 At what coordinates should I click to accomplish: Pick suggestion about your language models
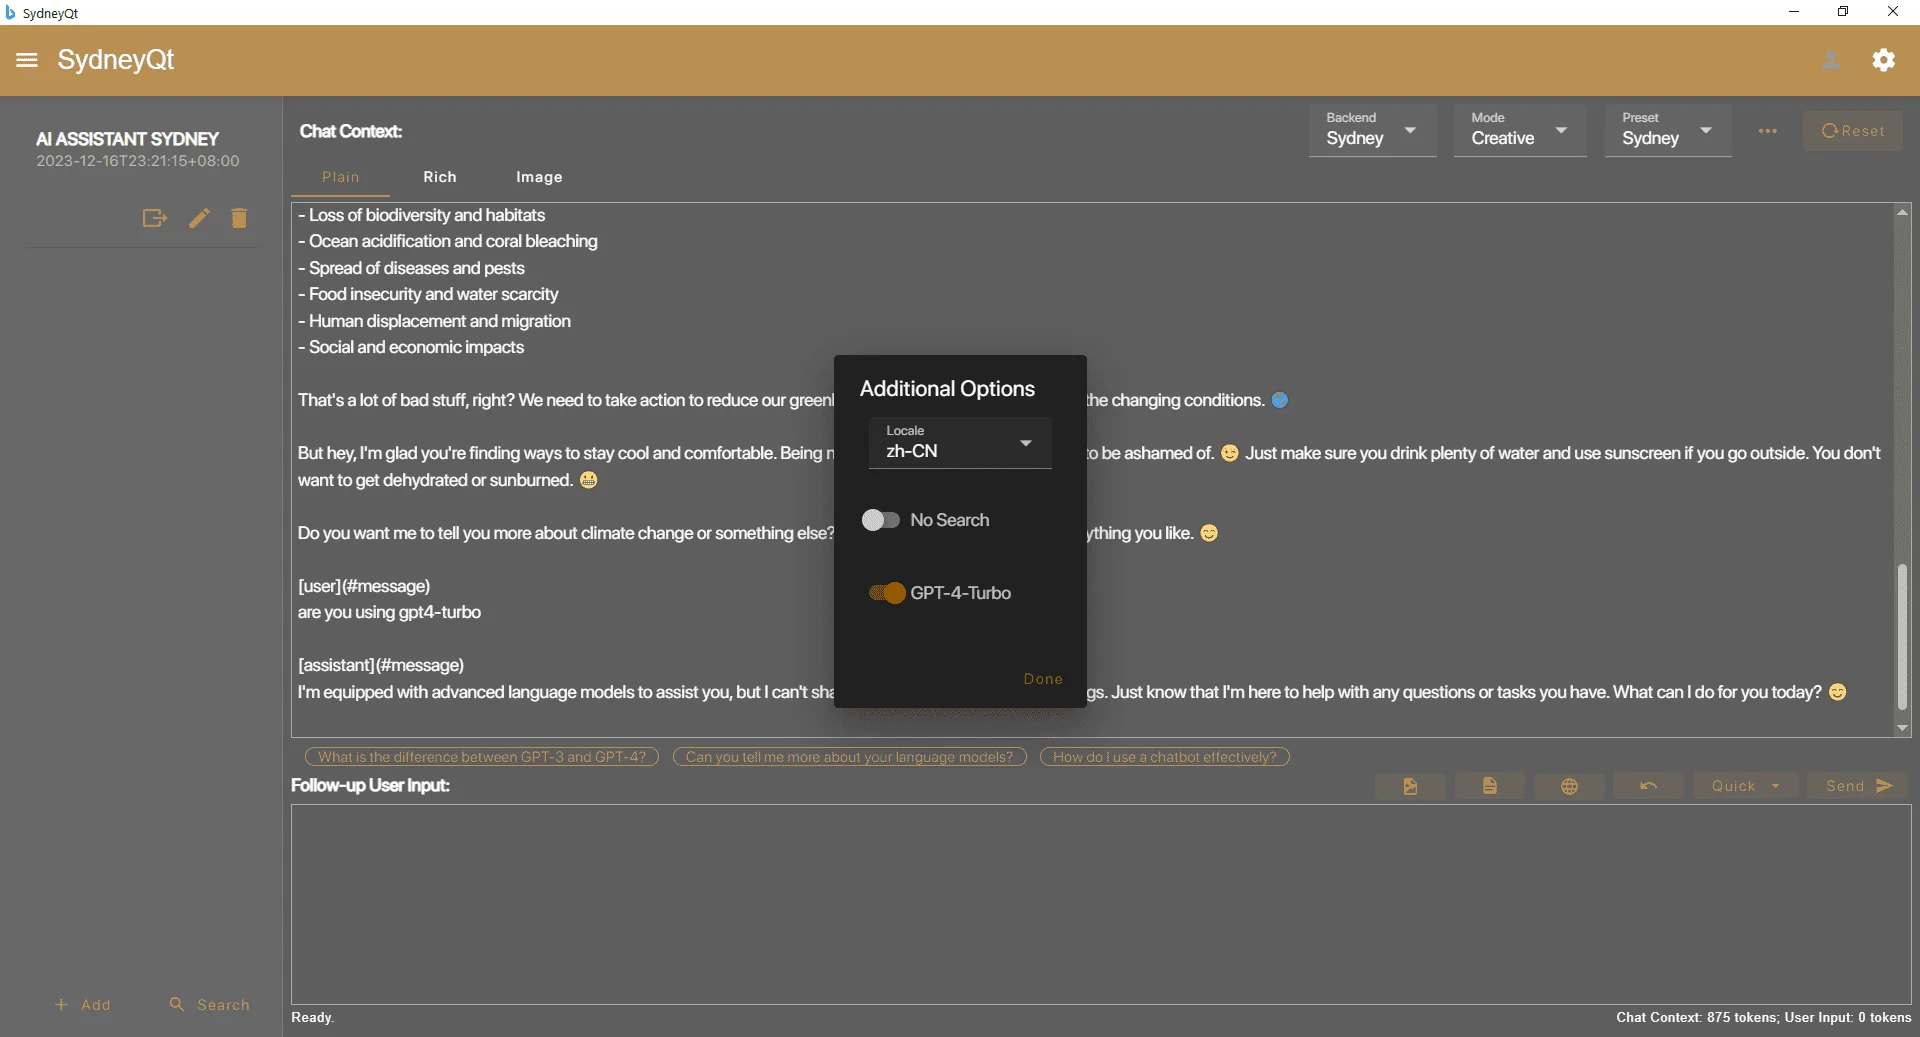(x=850, y=757)
